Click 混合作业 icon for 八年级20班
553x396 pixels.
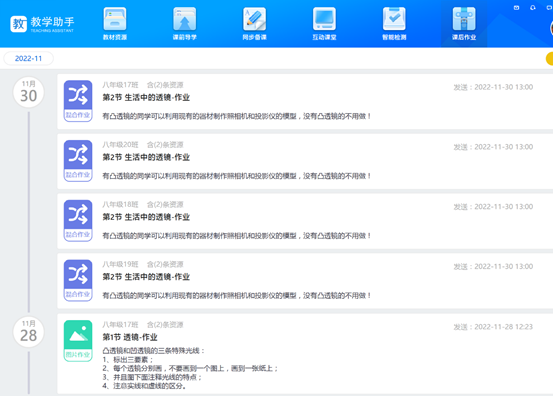point(78,161)
